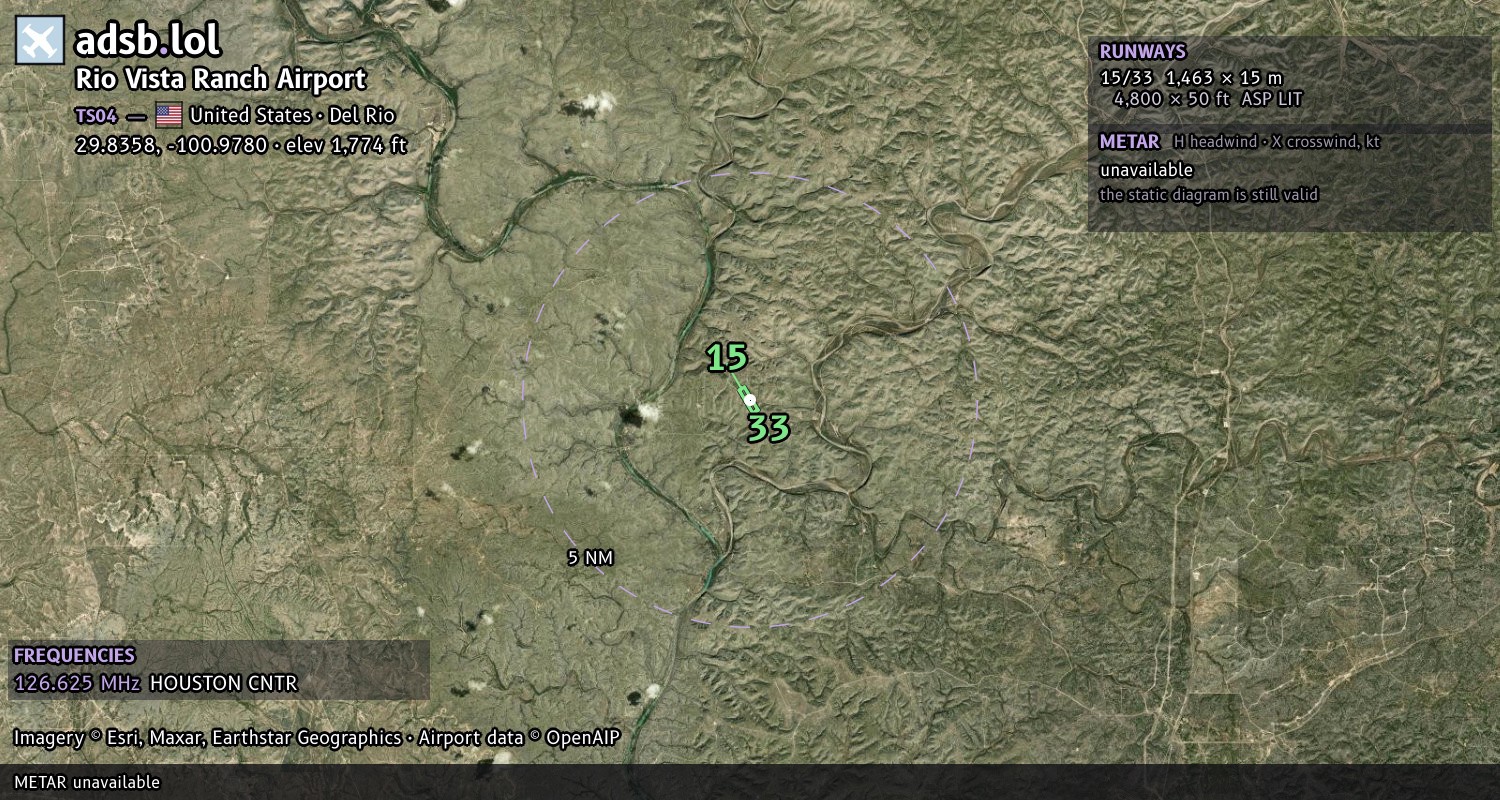Select coordinates 29.8358, -100.9780 text
The width and height of the screenshot is (1500, 800).
[171, 145]
